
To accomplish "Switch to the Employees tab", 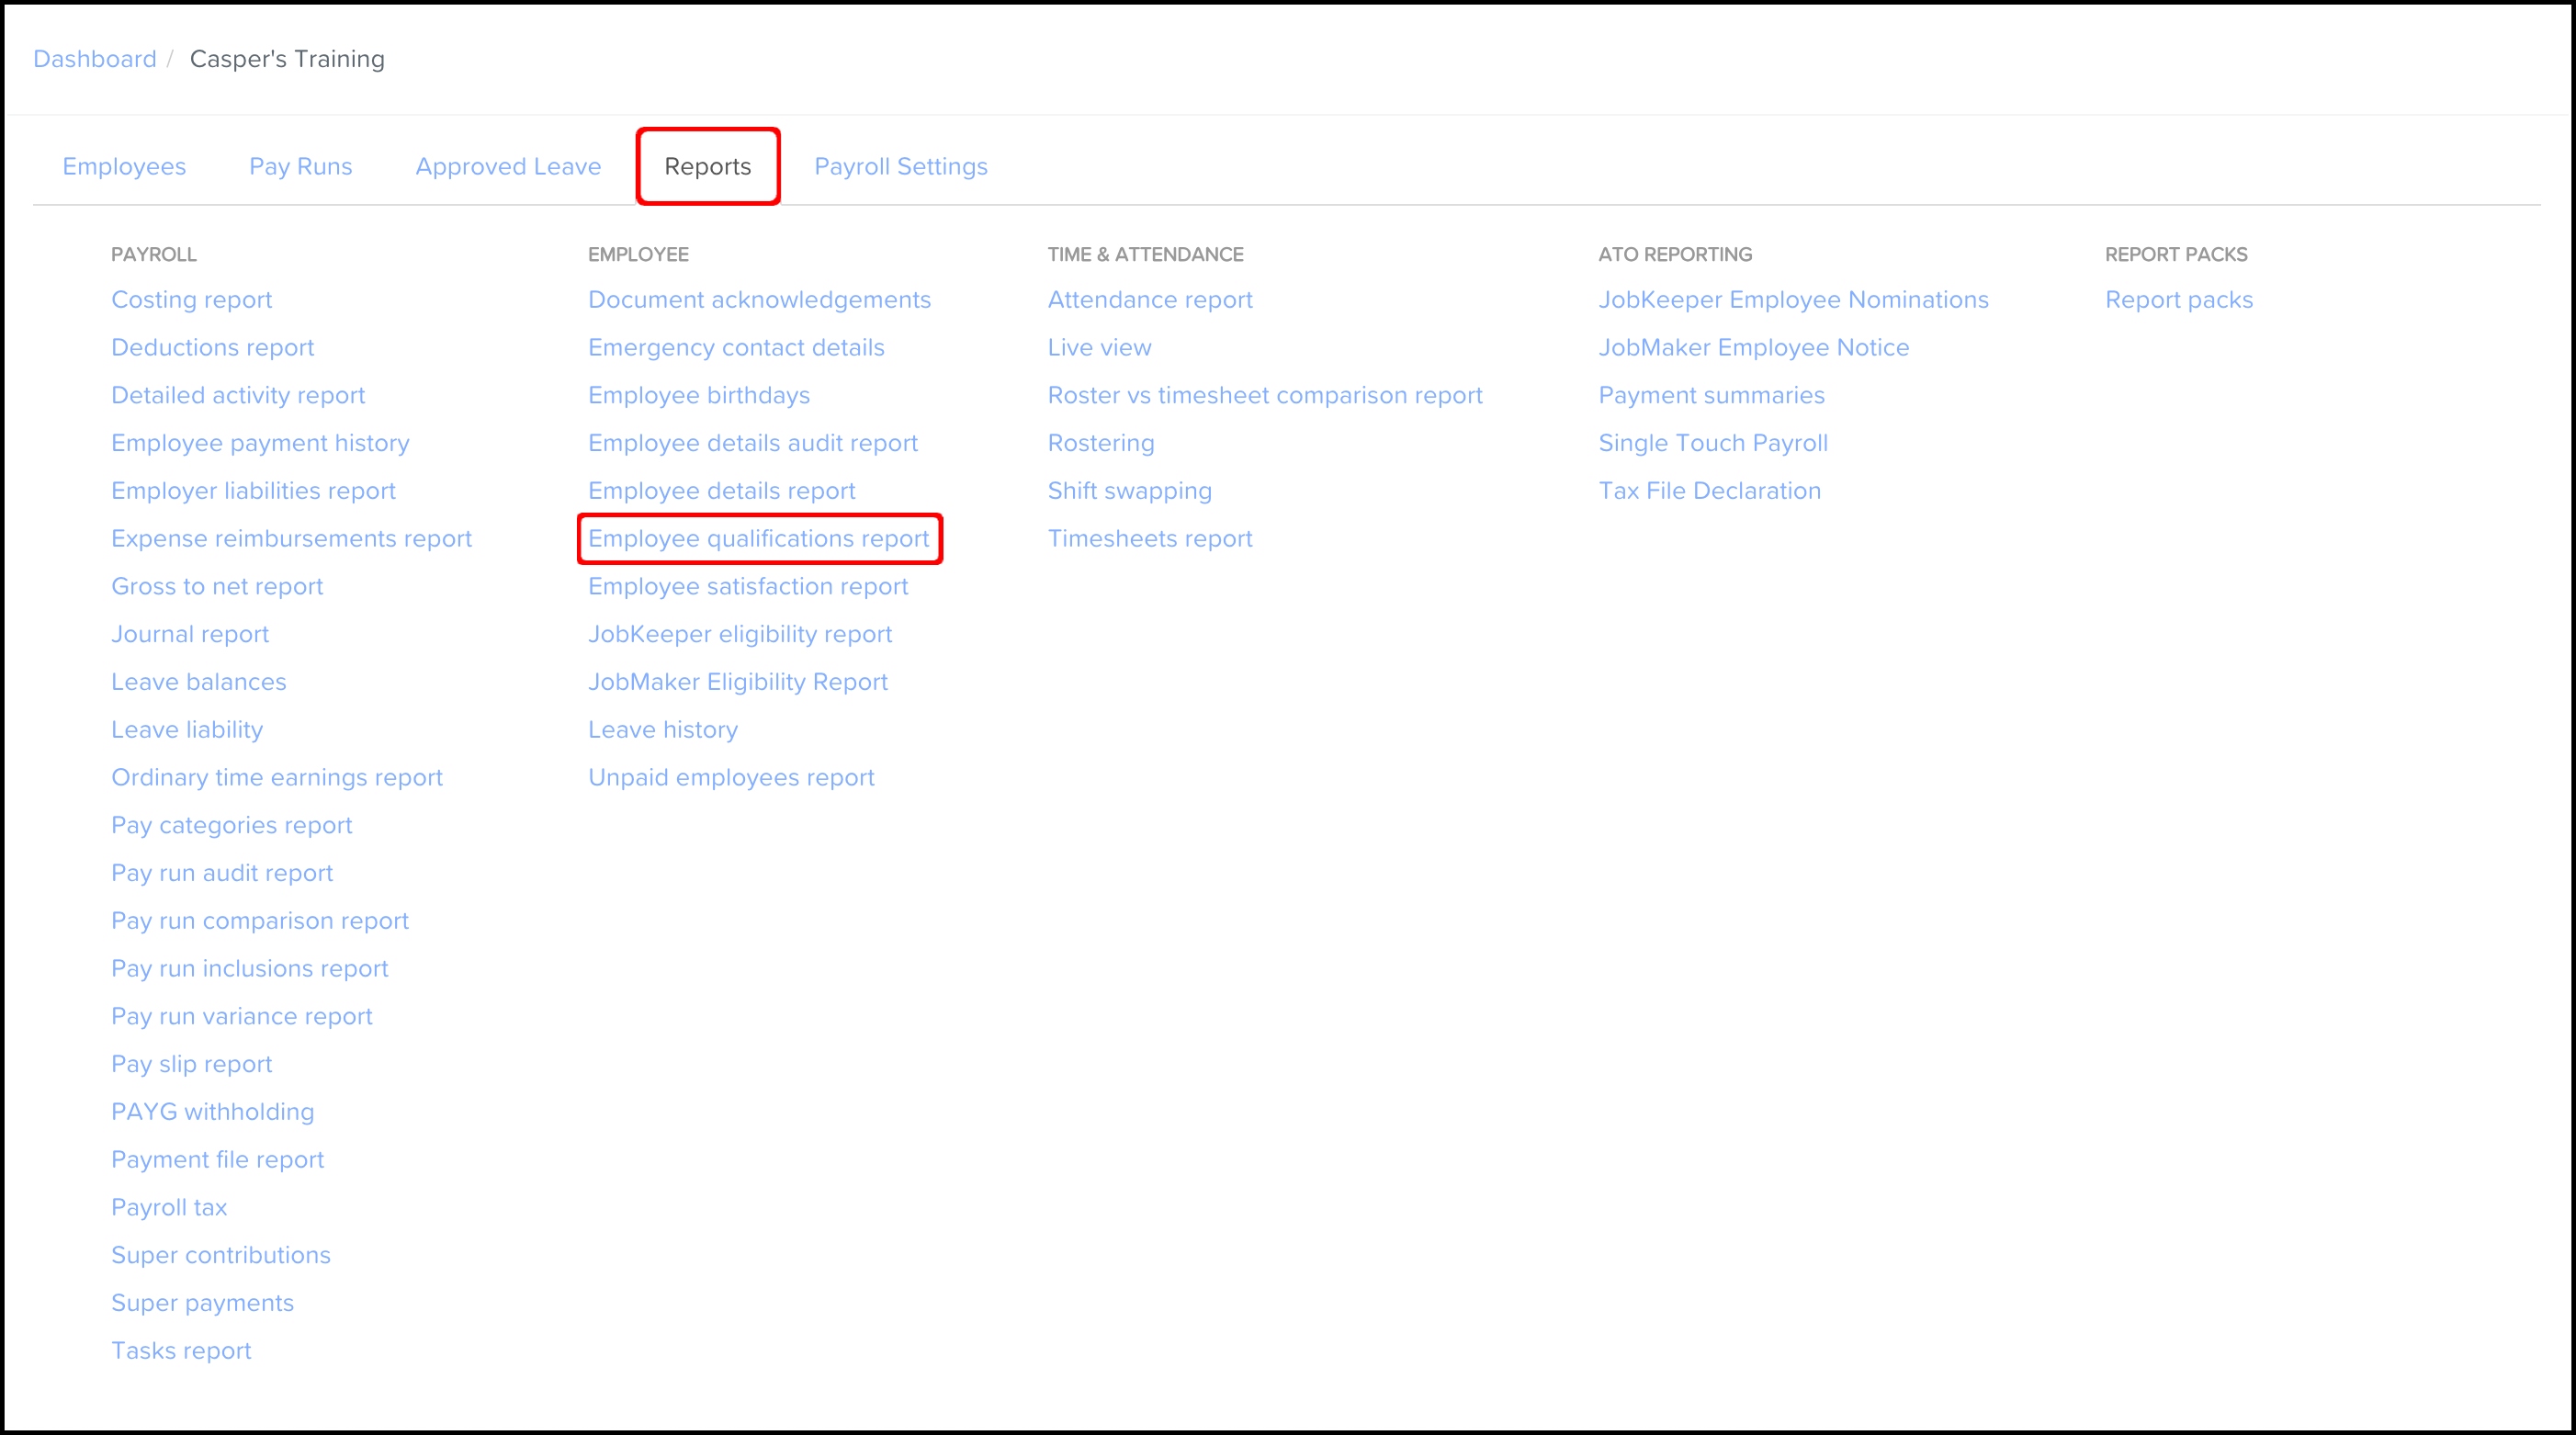I will [x=124, y=166].
